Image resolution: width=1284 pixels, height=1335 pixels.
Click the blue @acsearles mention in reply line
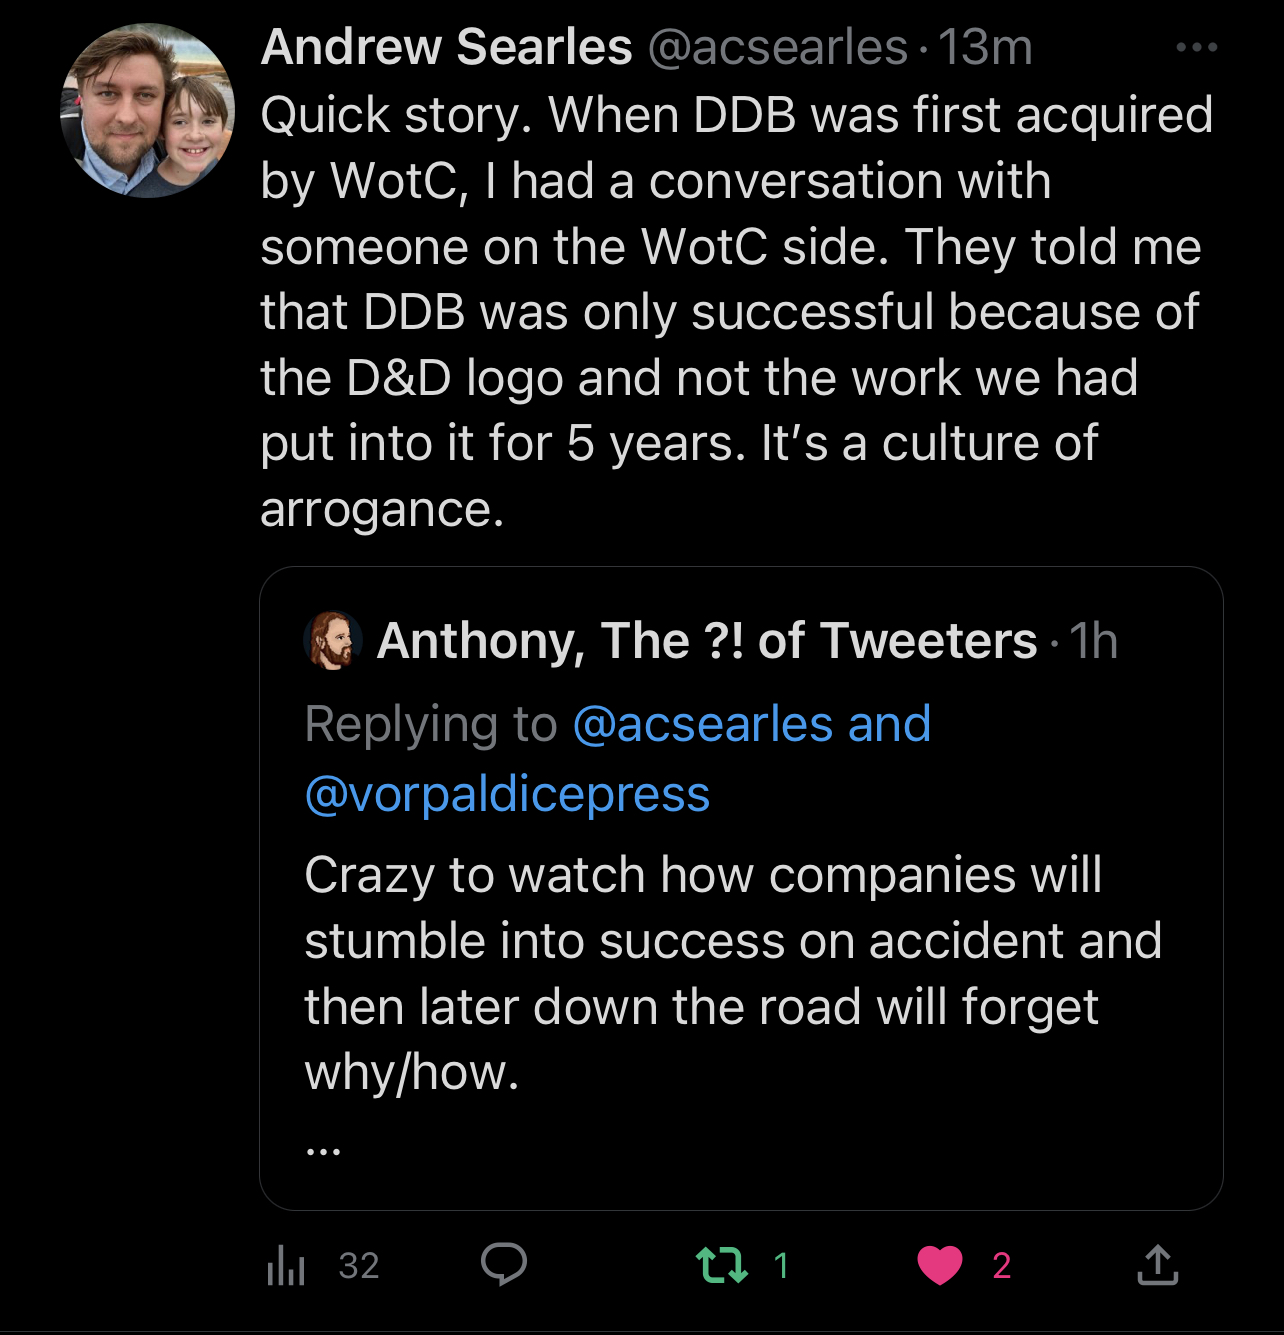pyautogui.click(x=702, y=724)
